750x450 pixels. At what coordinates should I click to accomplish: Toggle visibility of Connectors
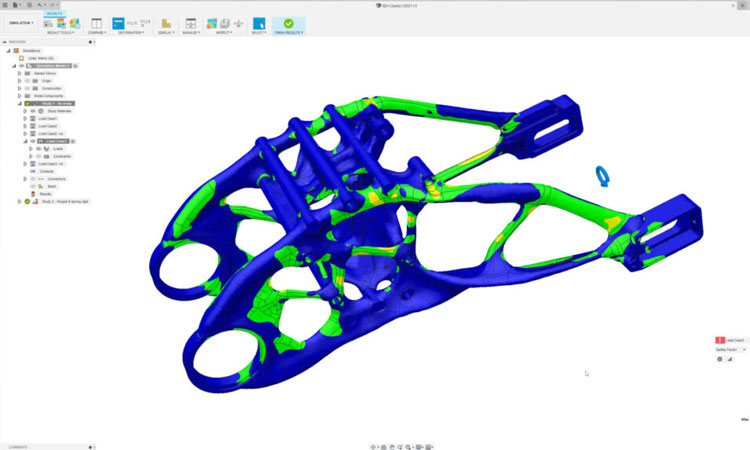tap(33, 179)
